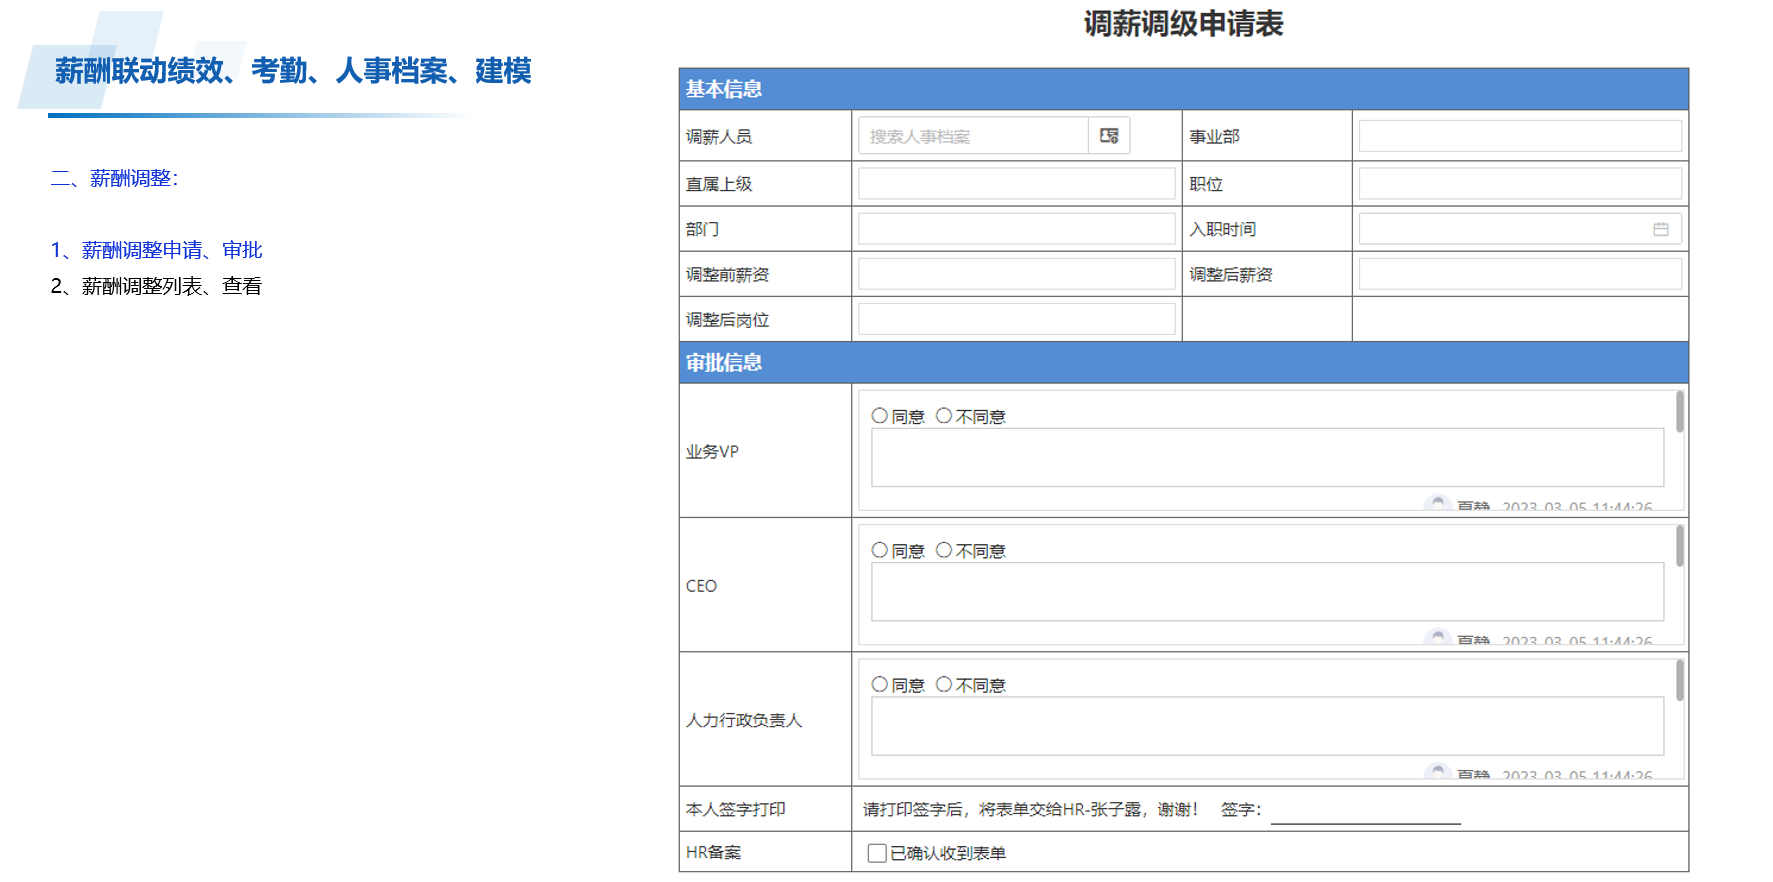Check the 已确认收到表单 checkbox
This screenshot has width=1773, height=882.
tap(877, 853)
